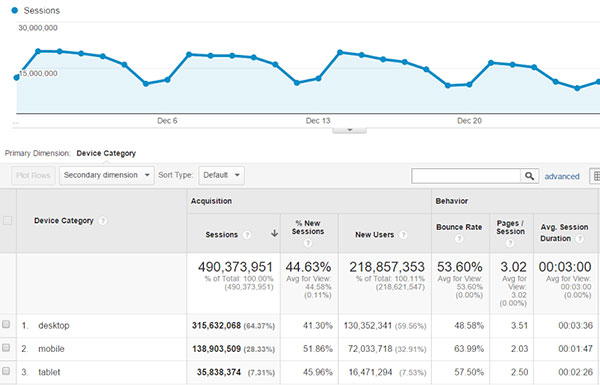Check the desktop row checkbox

pyautogui.click(x=6, y=324)
